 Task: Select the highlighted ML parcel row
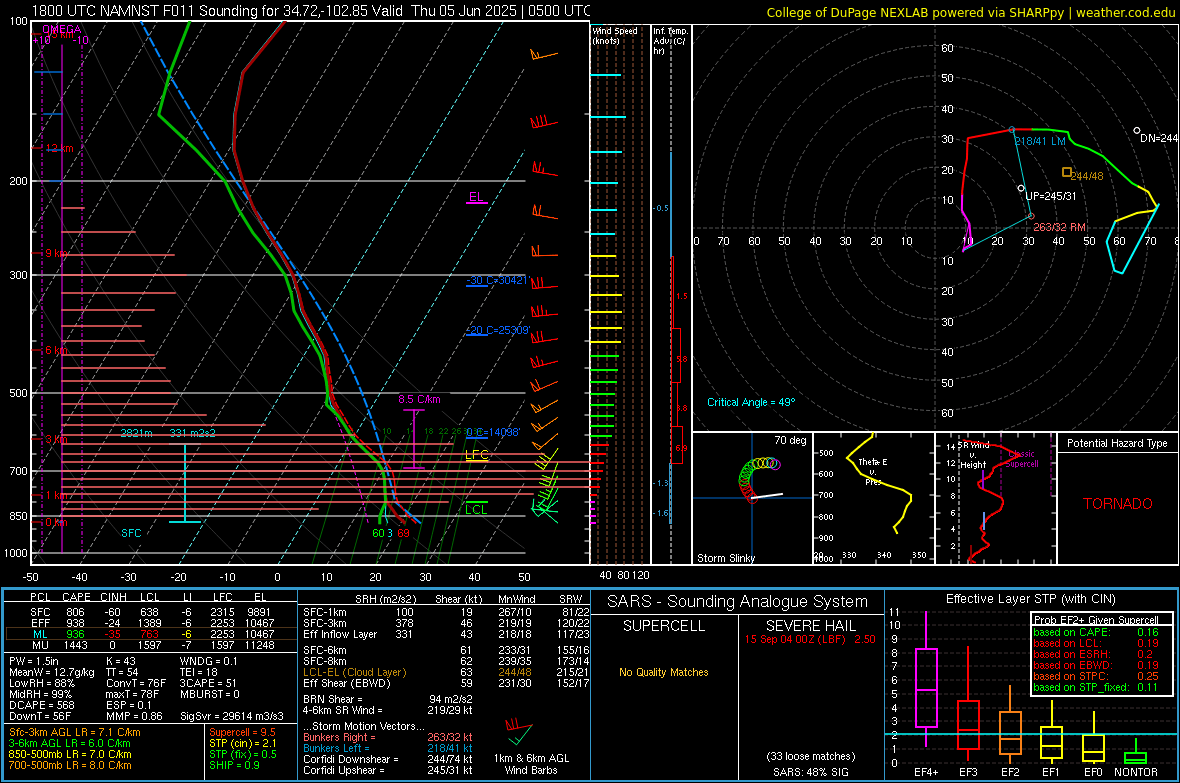click(x=151, y=634)
